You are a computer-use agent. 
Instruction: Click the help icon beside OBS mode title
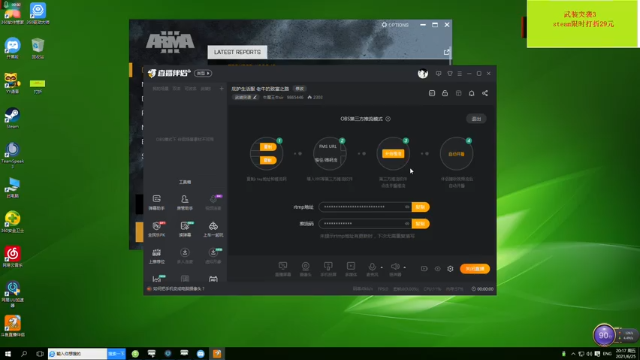tap(388, 119)
